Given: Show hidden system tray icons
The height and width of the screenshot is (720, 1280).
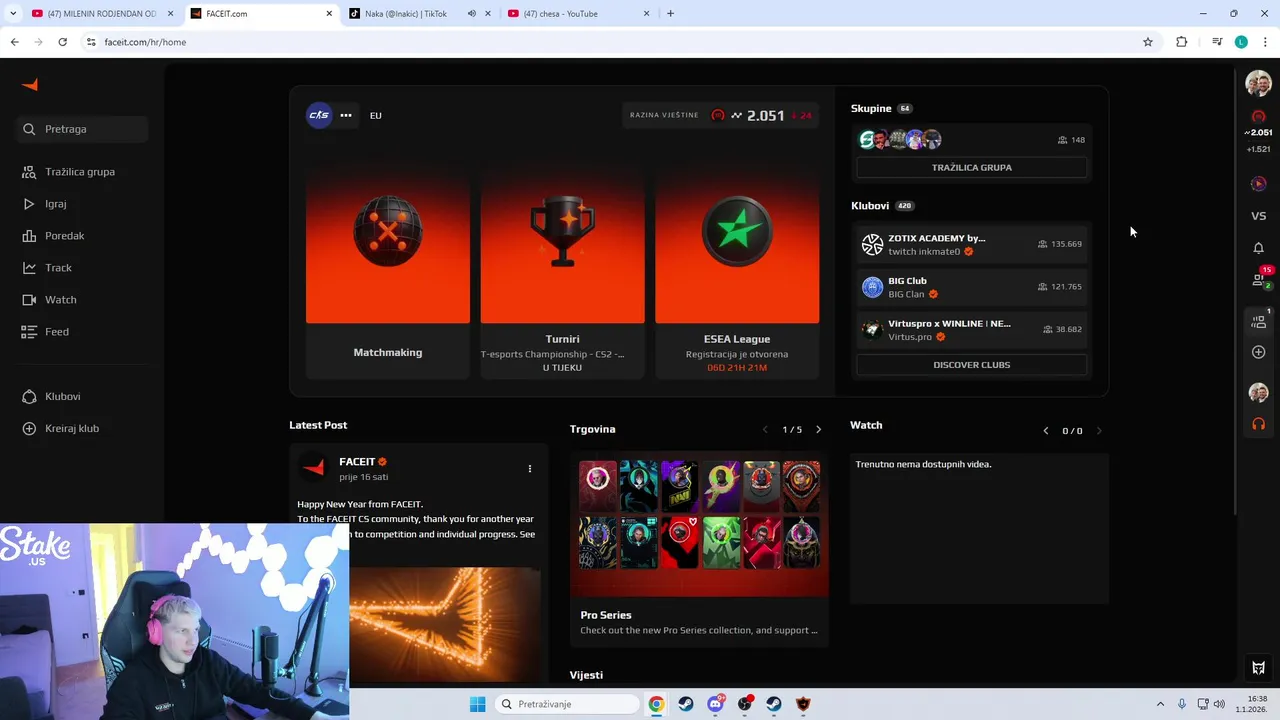Looking at the screenshot, I should click(x=1160, y=704).
